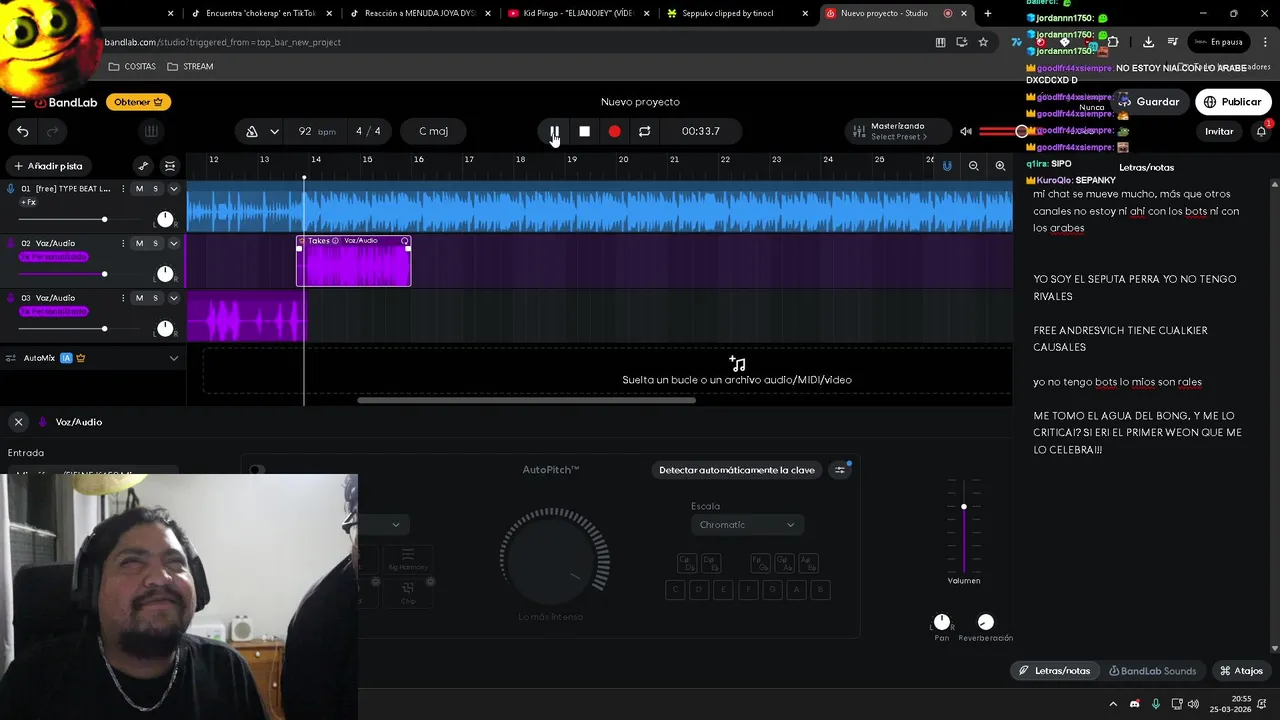The height and width of the screenshot is (720, 1280).
Task: Mute track 02 Voz/Audio
Action: coord(139,243)
